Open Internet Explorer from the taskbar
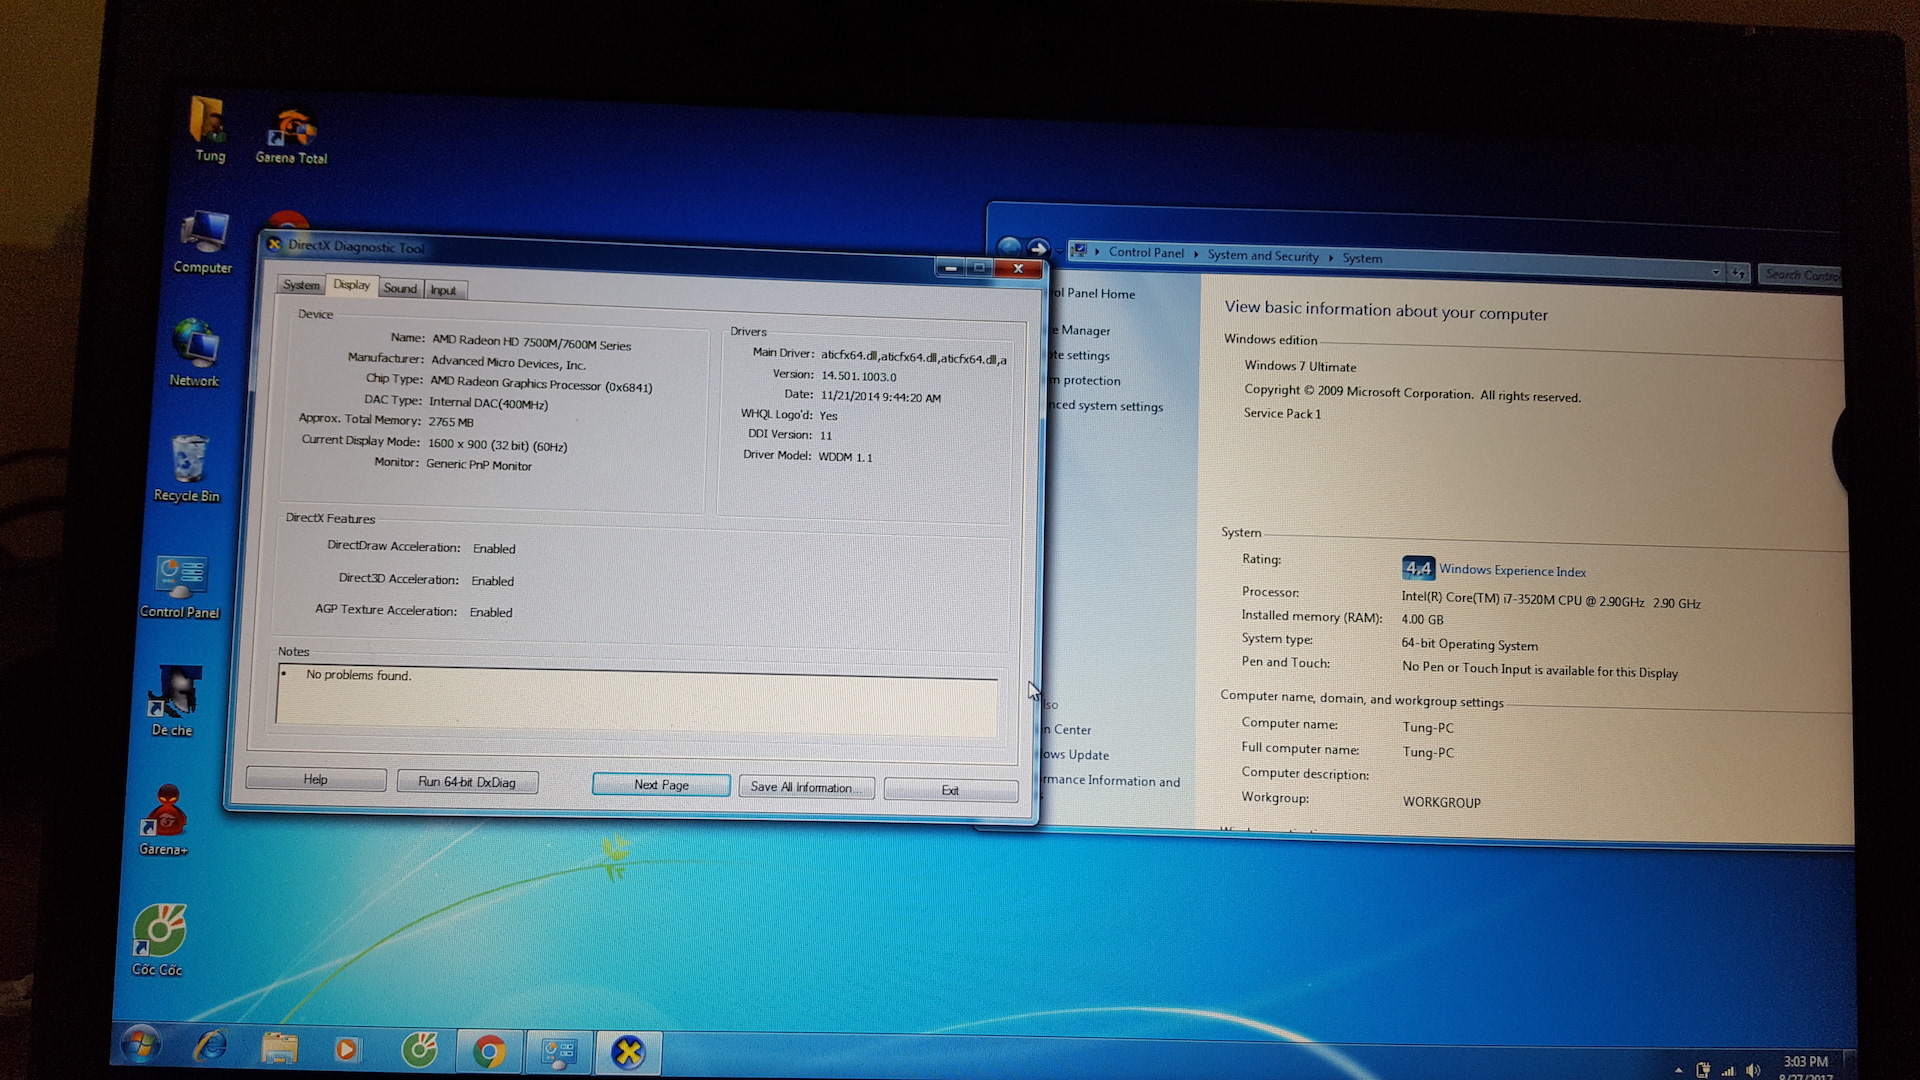The width and height of the screenshot is (1920, 1080). click(x=210, y=1046)
